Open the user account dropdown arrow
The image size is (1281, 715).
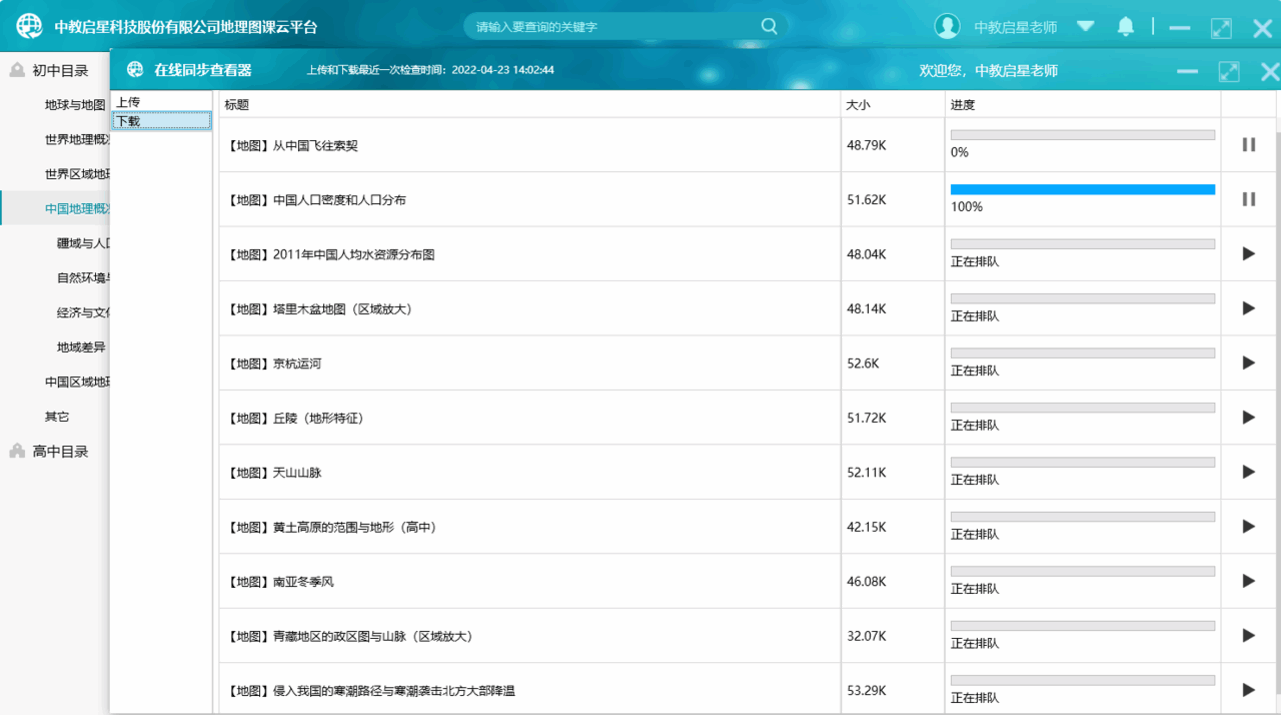point(1085,27)
